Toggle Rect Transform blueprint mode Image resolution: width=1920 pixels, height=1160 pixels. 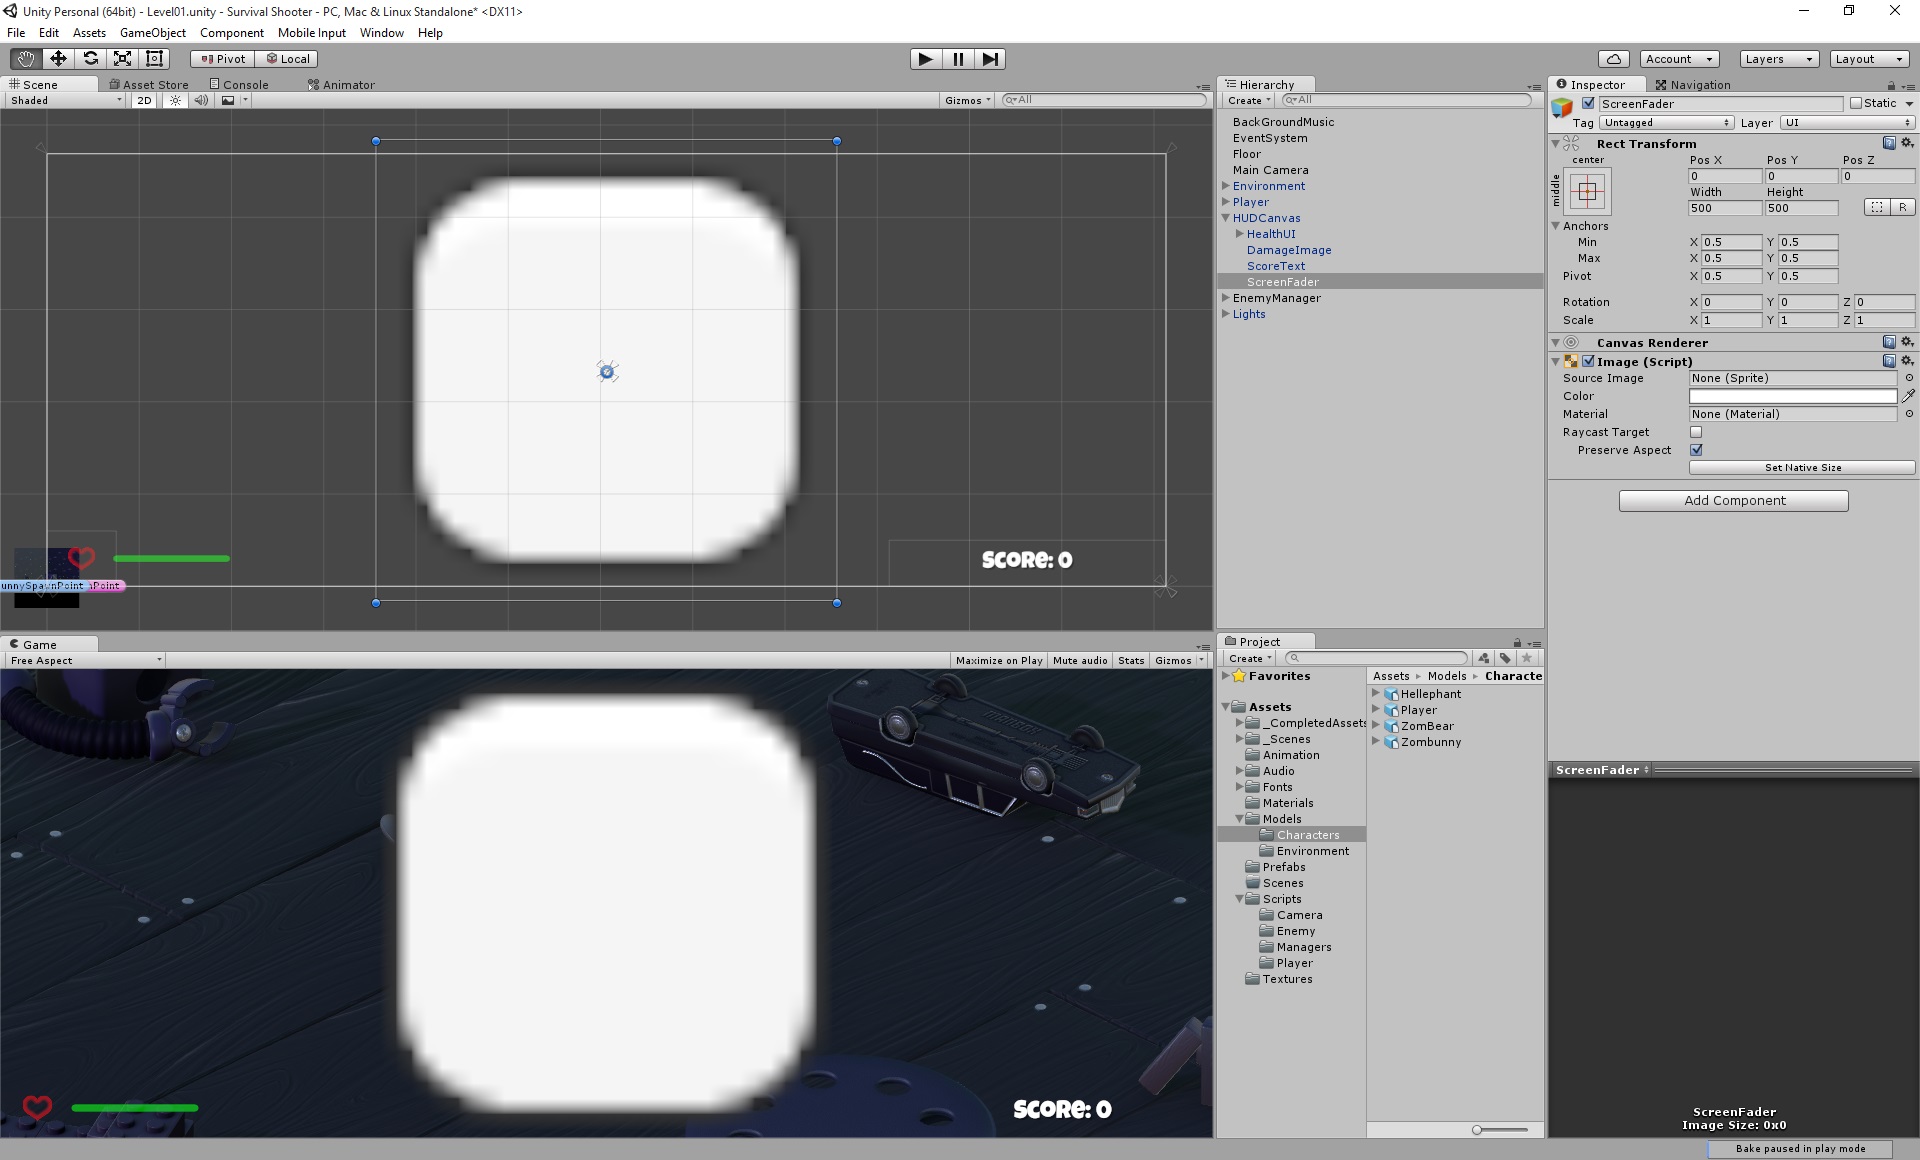[1877, 207]
